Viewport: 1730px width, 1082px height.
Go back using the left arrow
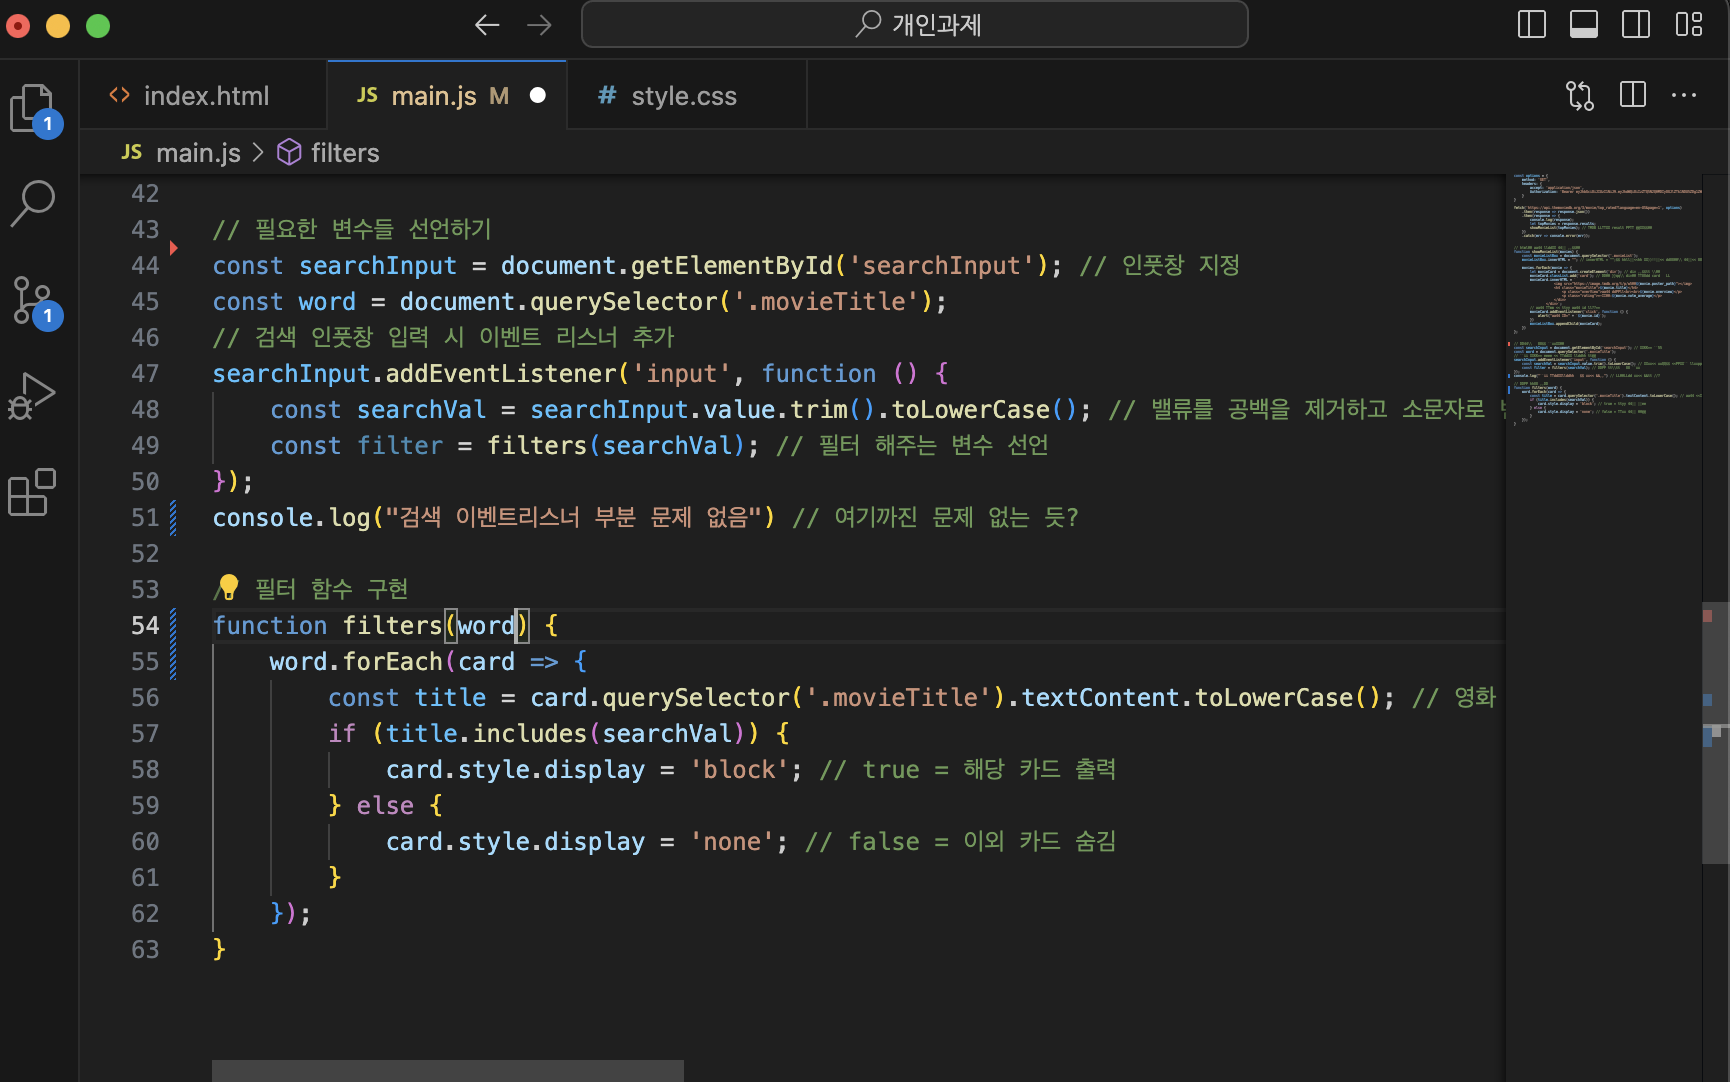coord(487,25)
